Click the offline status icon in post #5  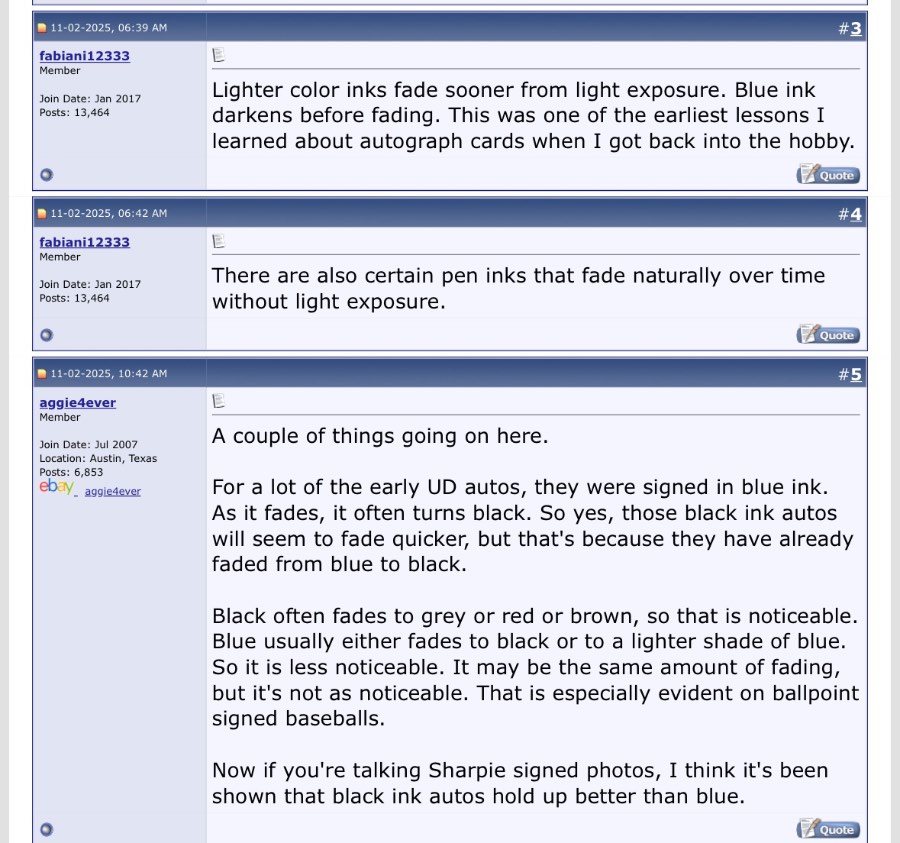click(x=46, y=829)
